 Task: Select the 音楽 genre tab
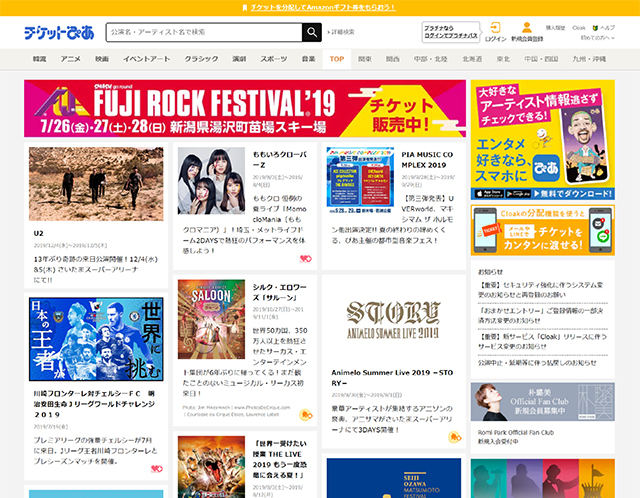[309, 59]
